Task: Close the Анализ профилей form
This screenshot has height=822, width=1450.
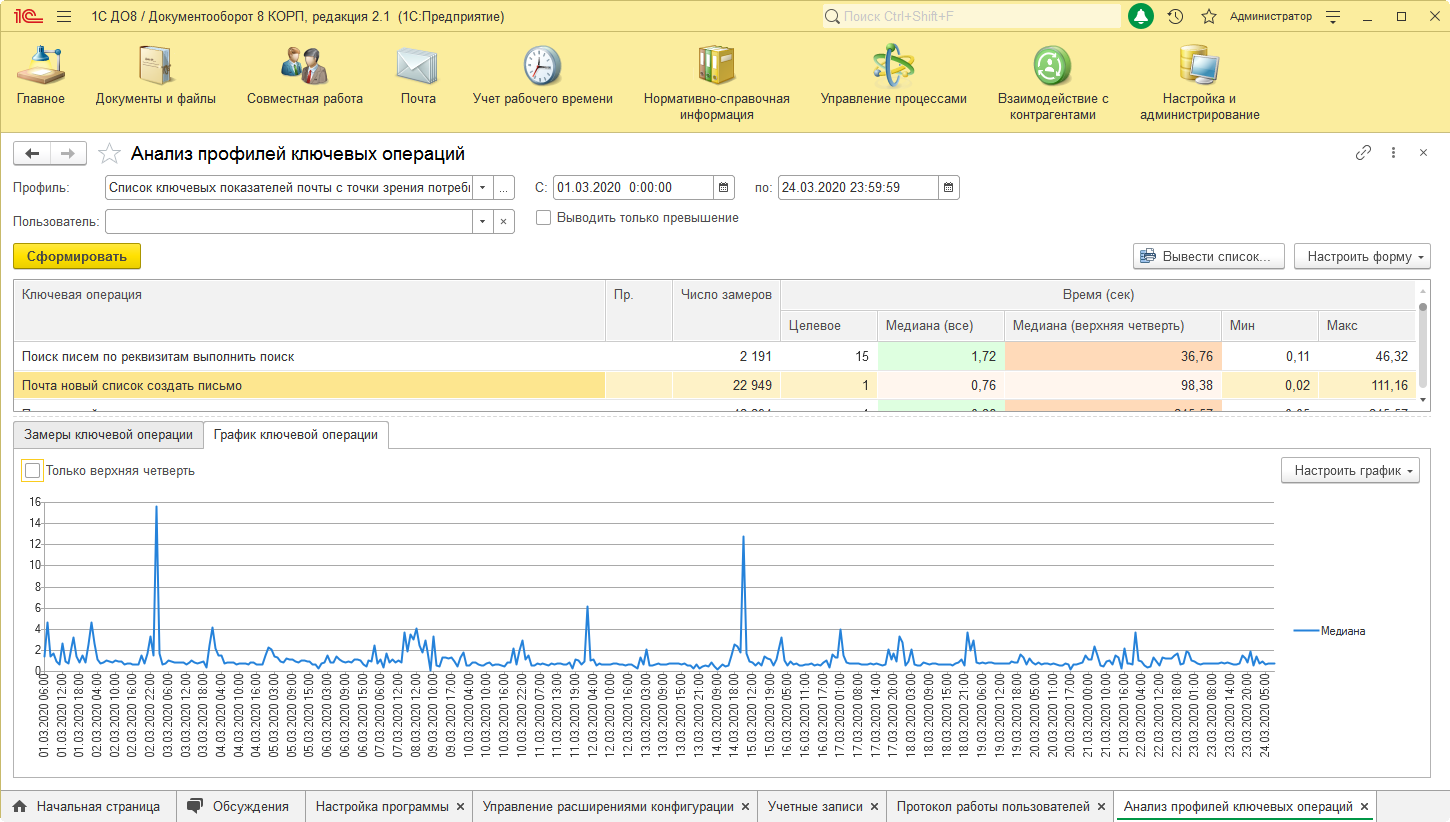Action: 1423,153
